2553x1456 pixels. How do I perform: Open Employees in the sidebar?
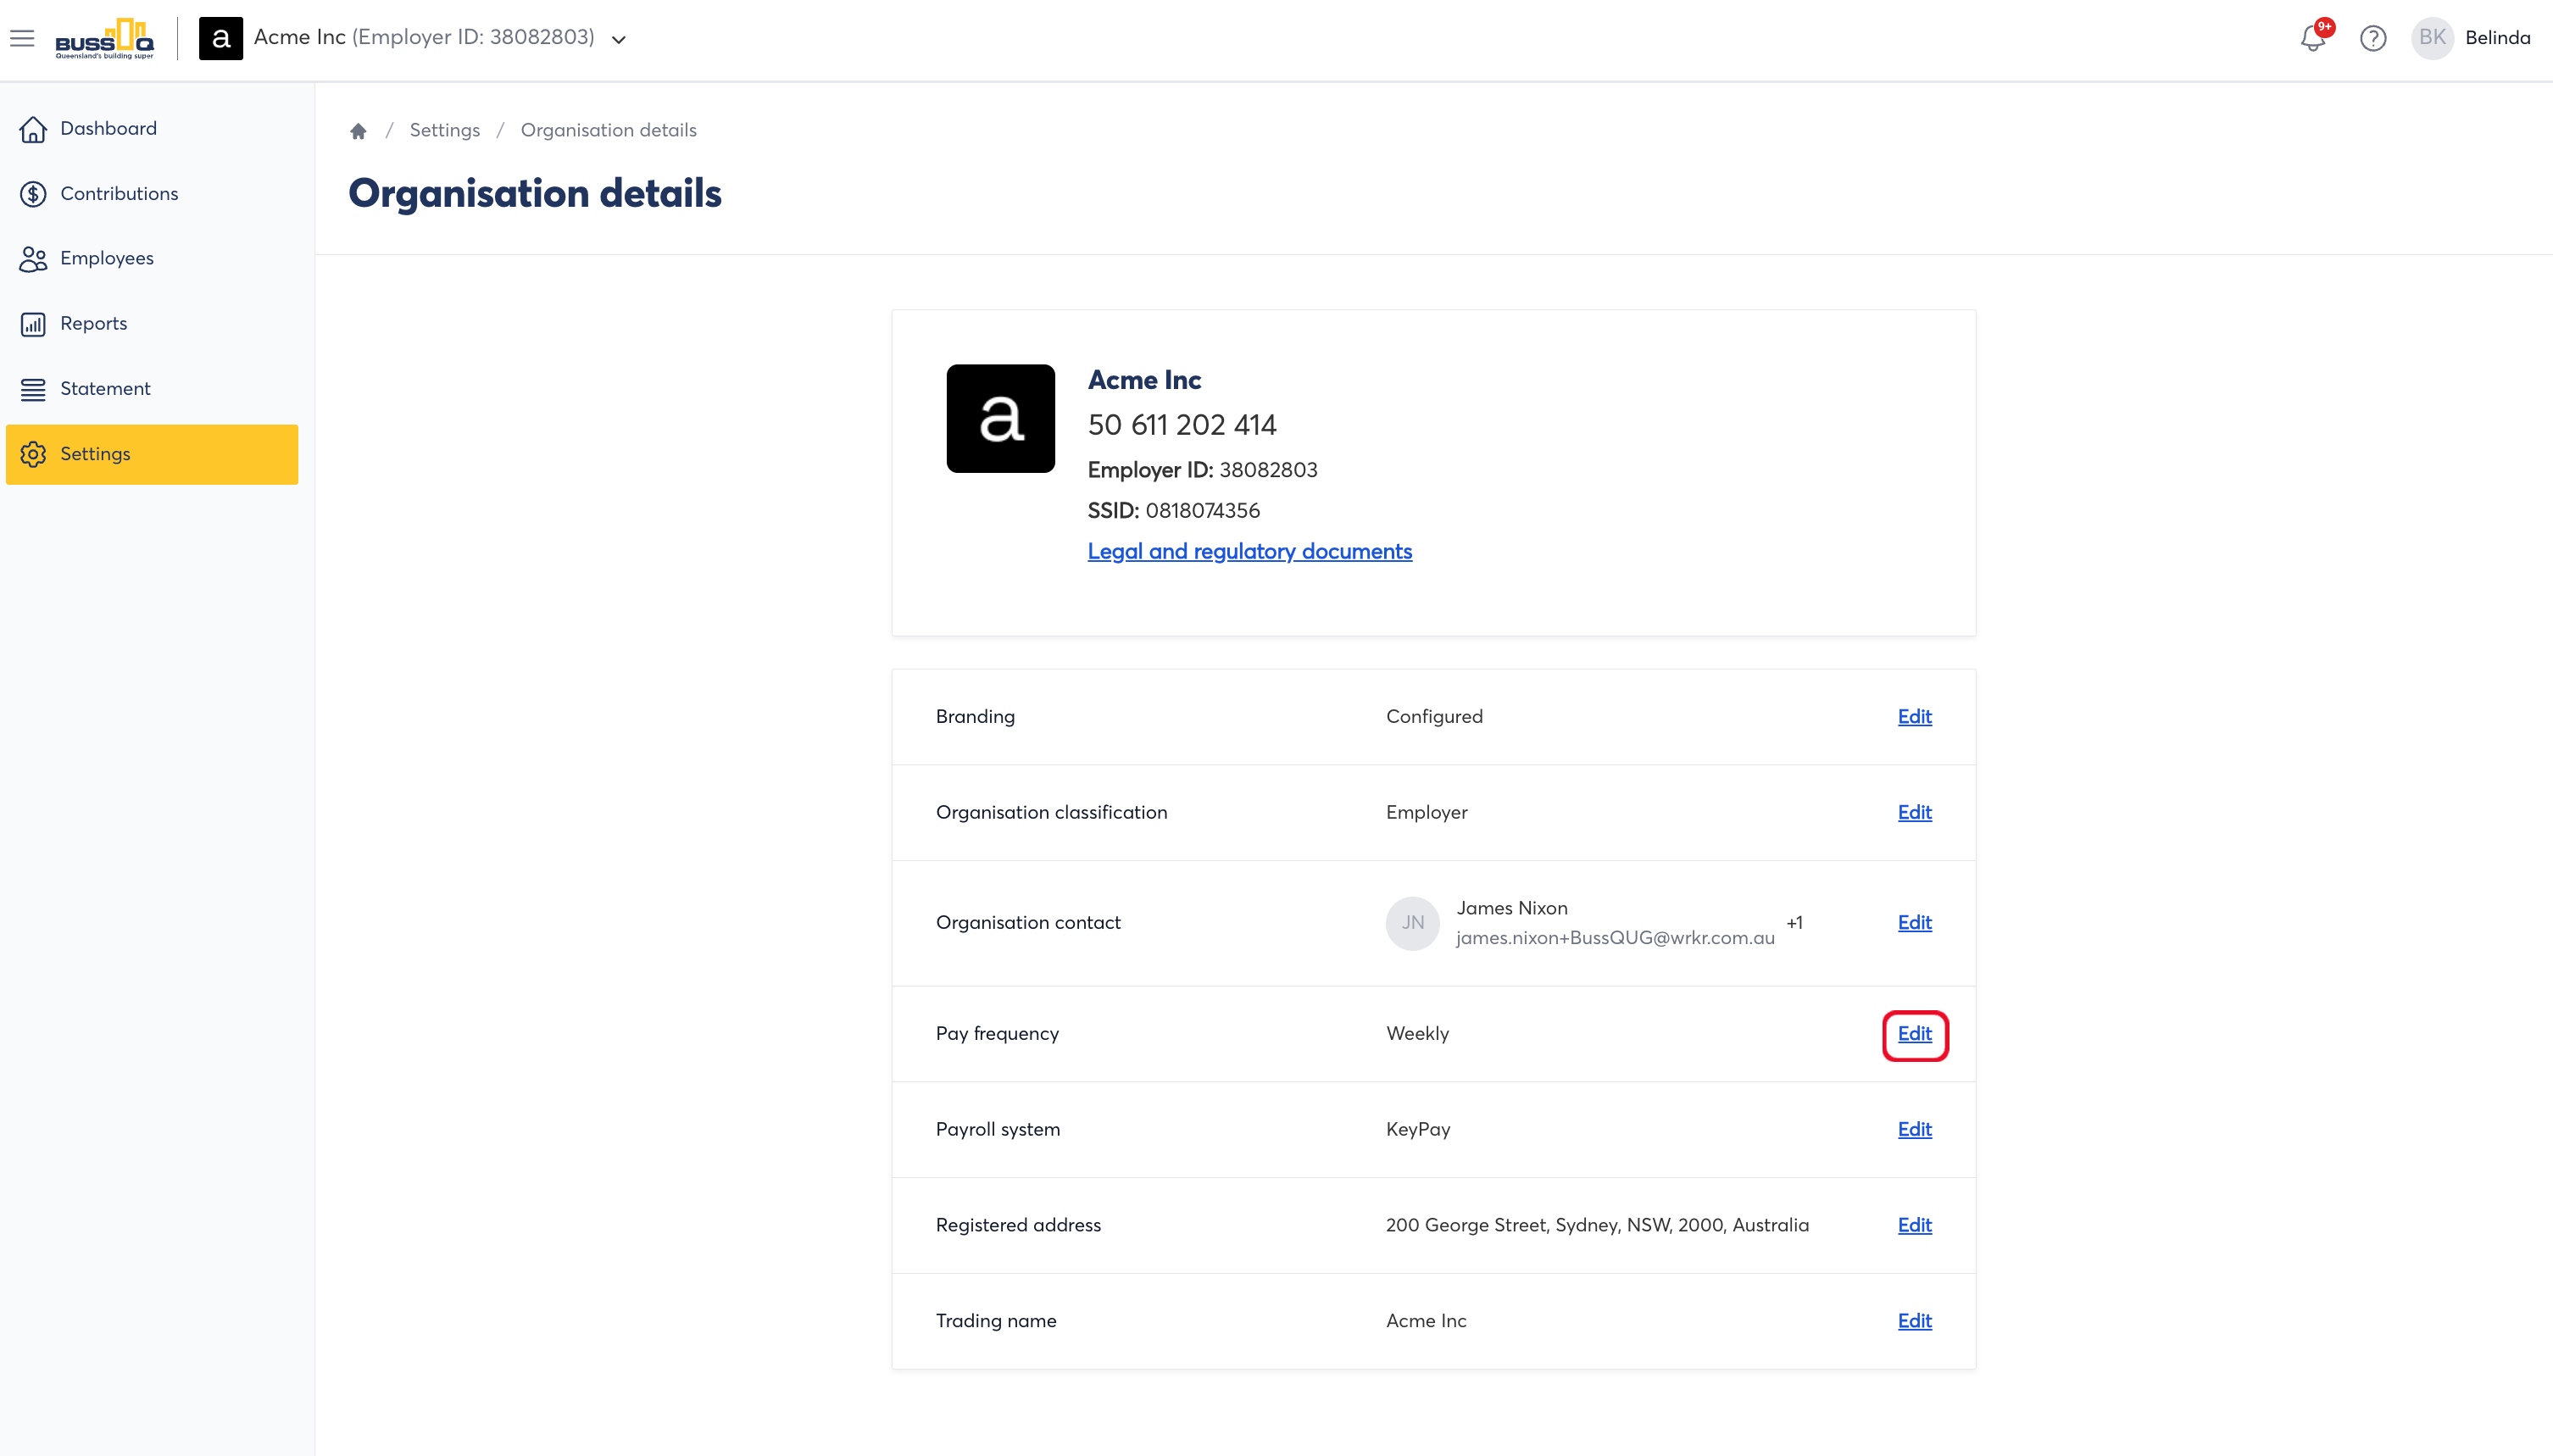coord(152,259)
